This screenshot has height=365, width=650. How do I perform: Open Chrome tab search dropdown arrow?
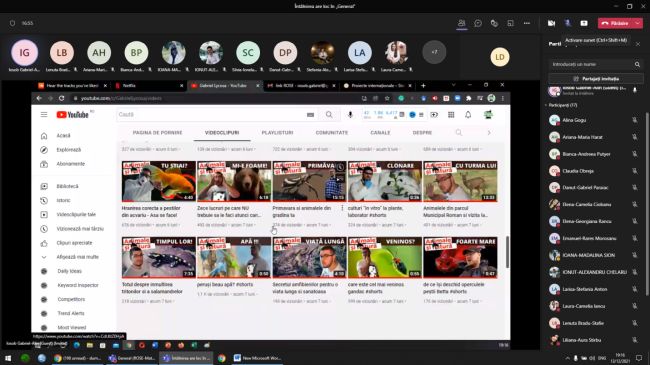[454, 85]
